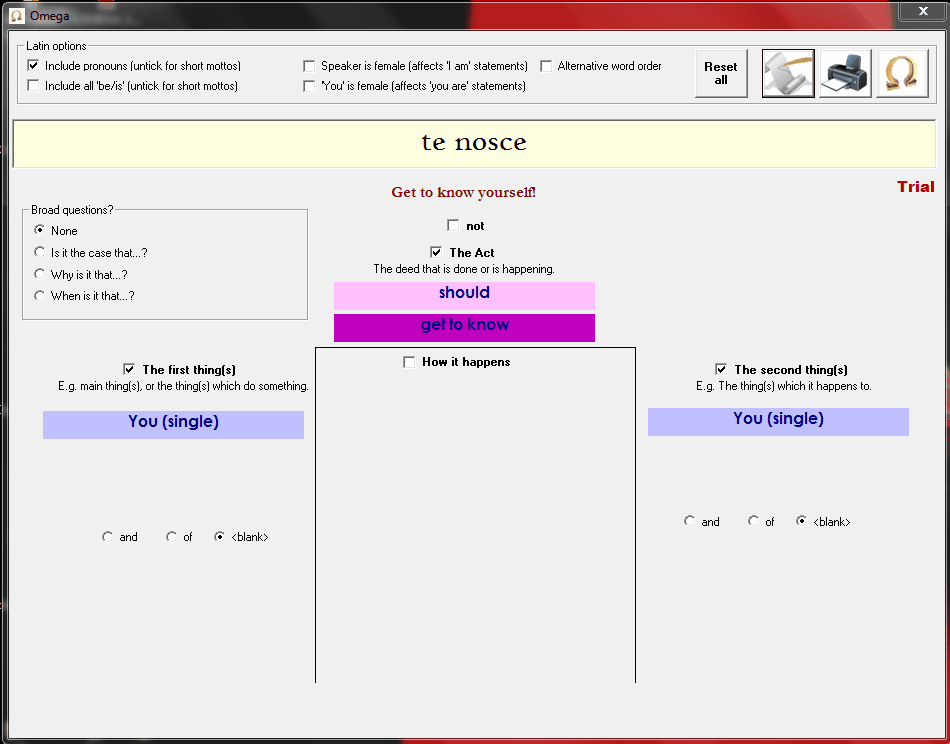Click 'You (single)' box under first thing
Viewport: 950px width, 744px height.
point(173,425)
